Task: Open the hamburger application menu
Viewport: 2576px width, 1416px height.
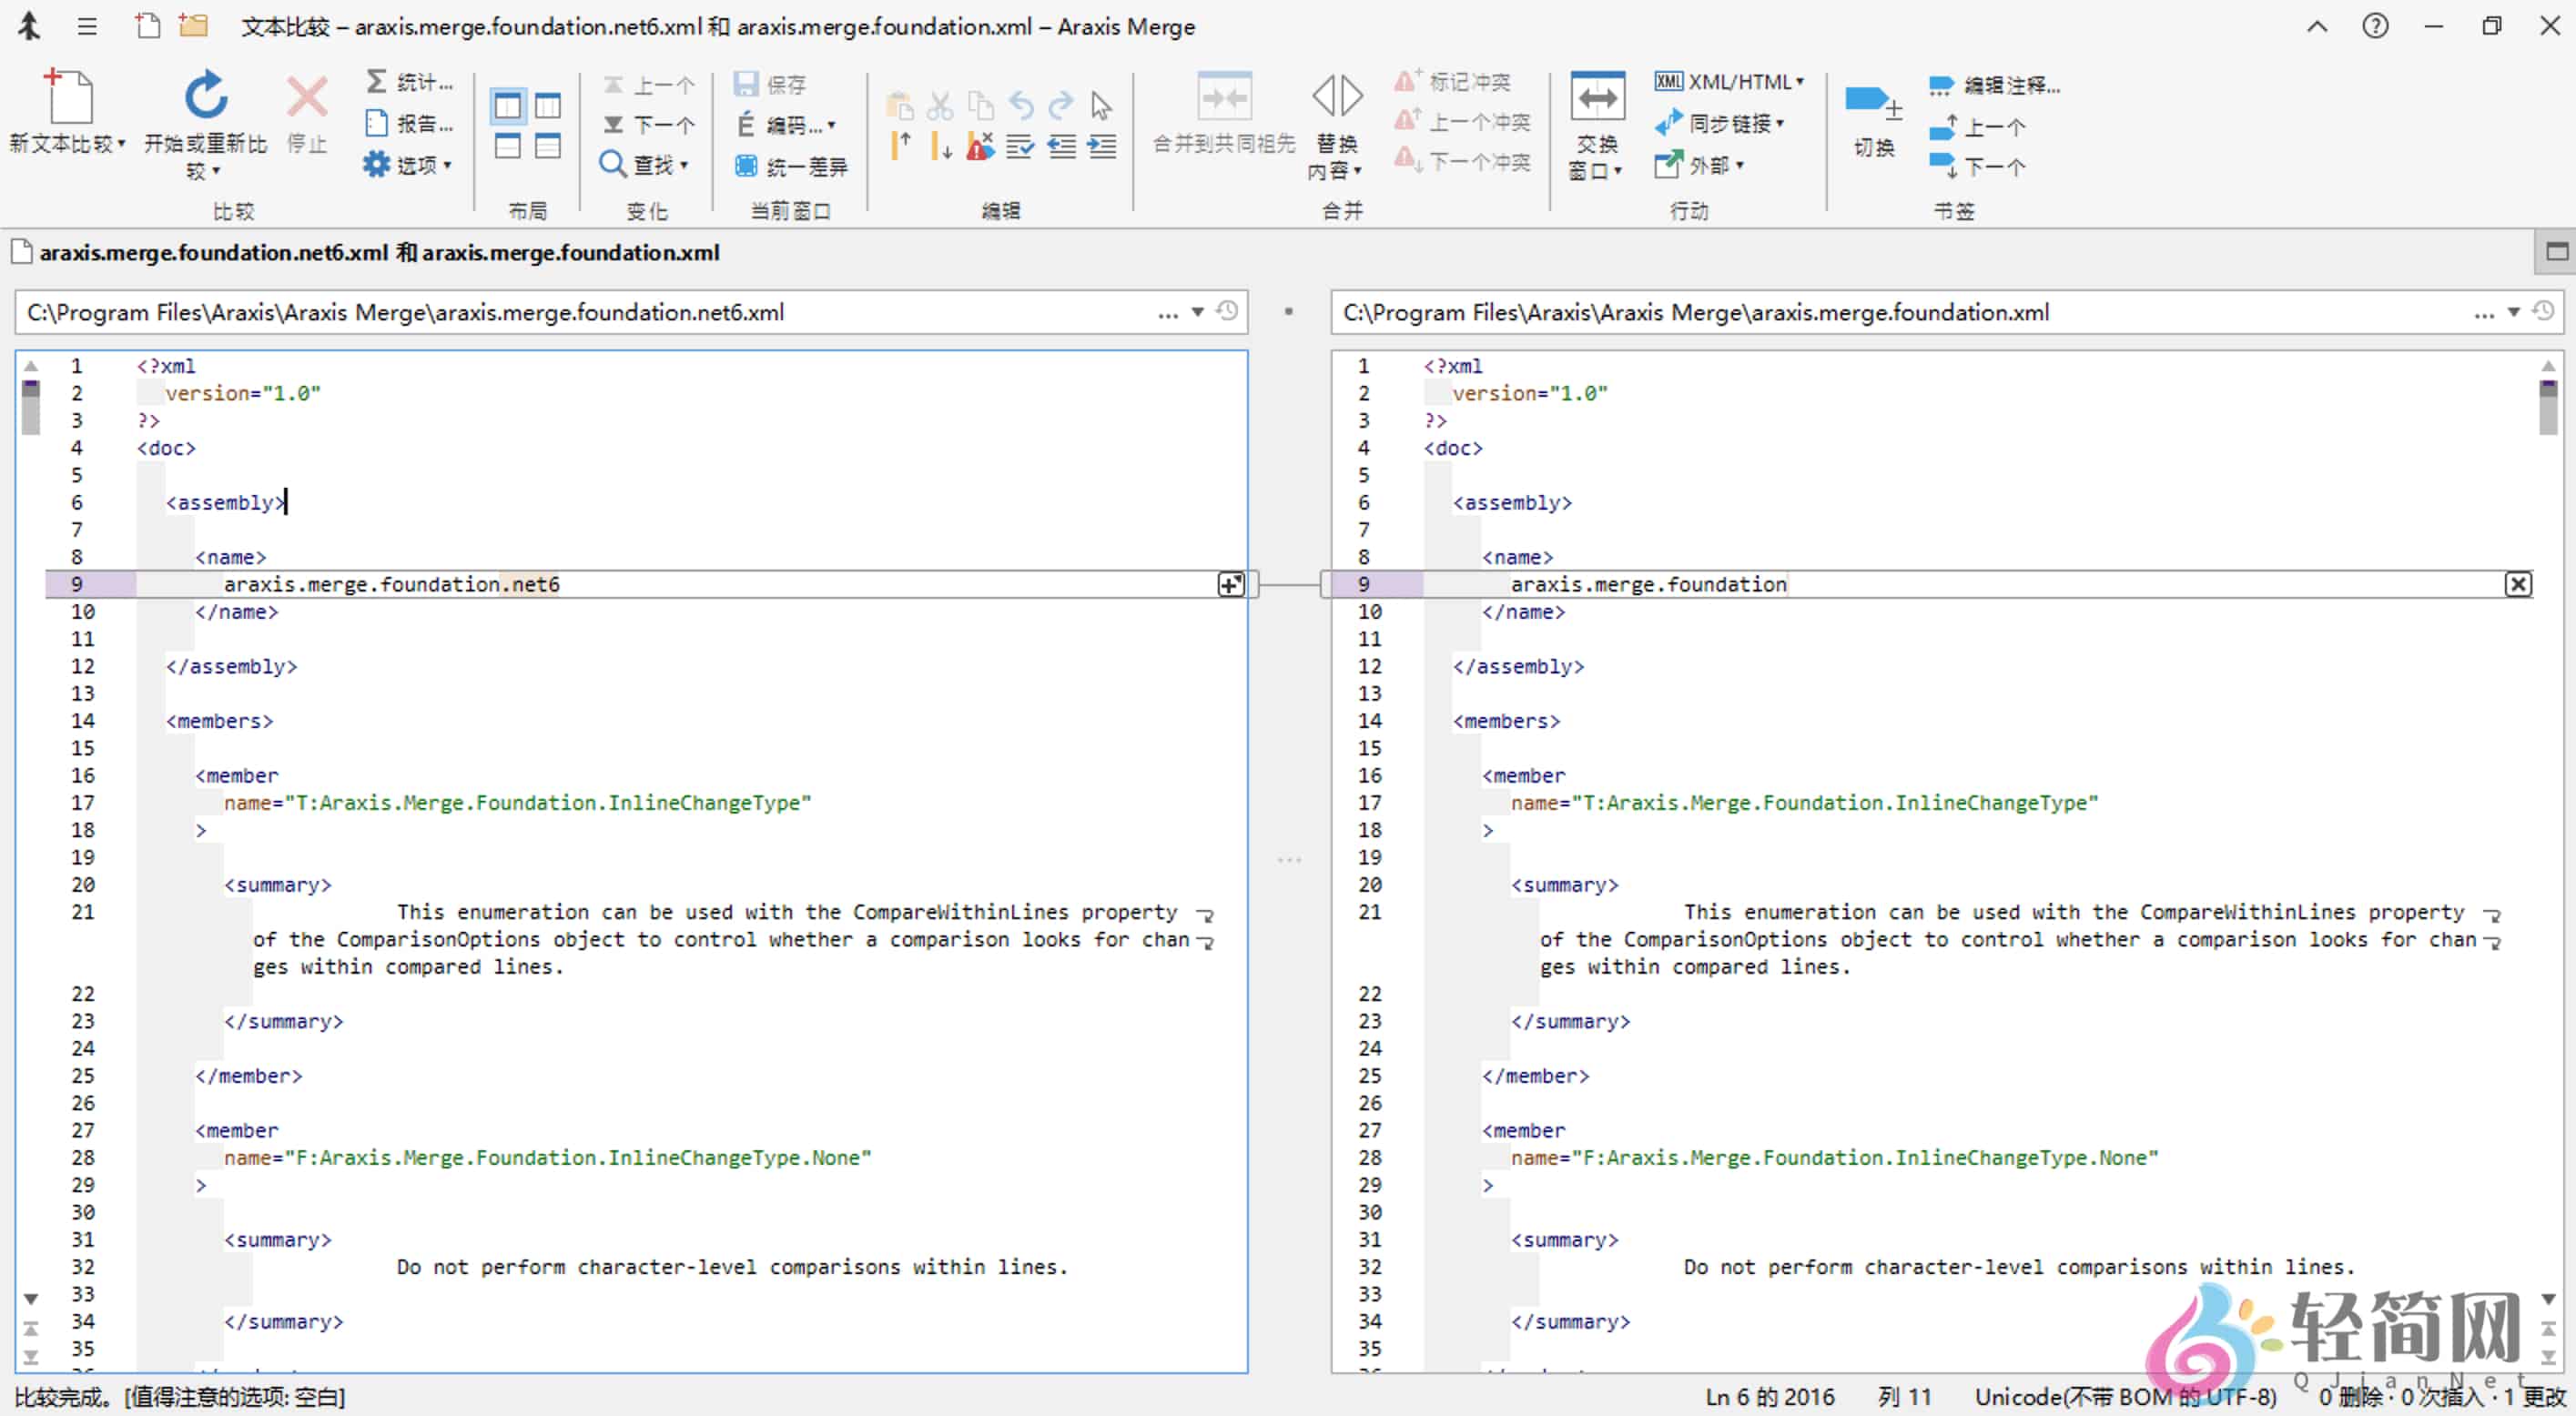Action: click(x=87, y=26)
